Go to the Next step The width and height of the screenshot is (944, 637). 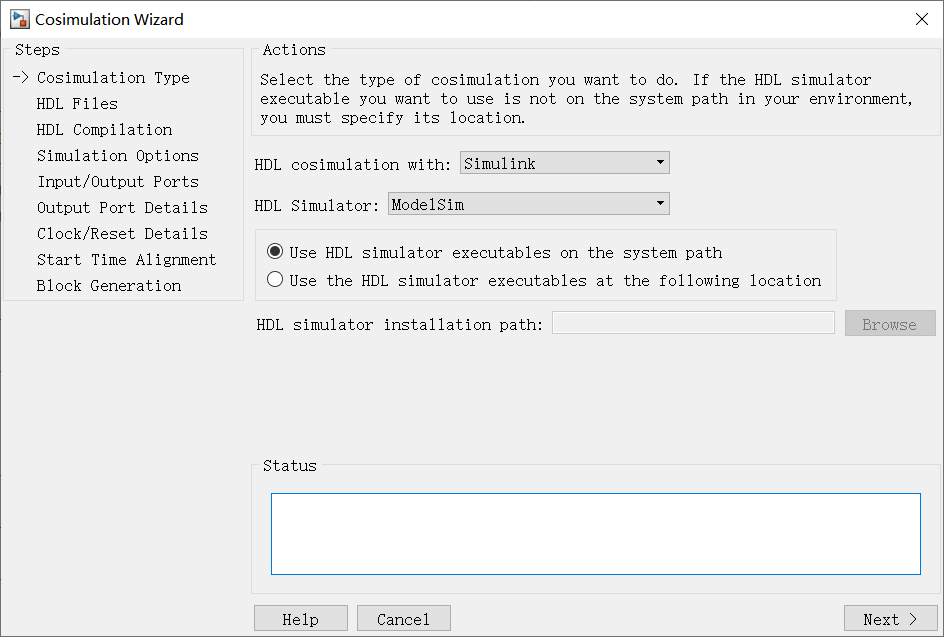[890, 618]
